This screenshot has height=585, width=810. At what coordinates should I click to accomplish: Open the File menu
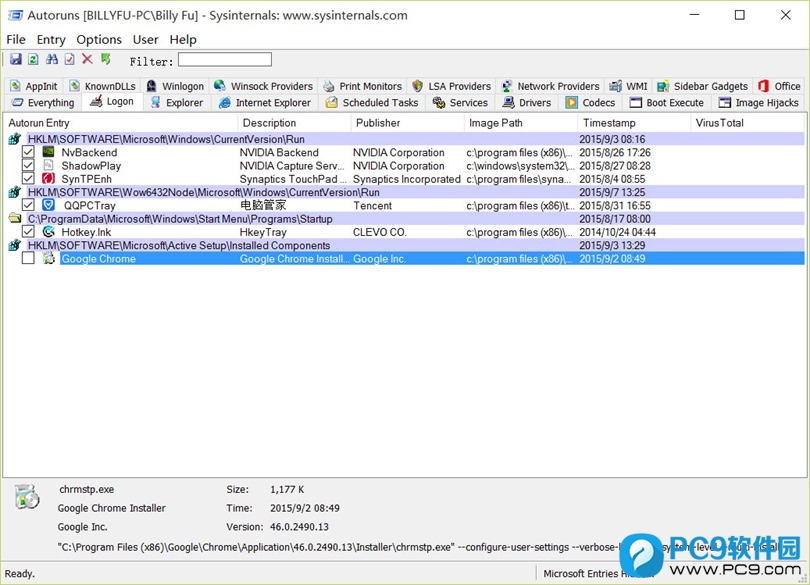(16, 40)
